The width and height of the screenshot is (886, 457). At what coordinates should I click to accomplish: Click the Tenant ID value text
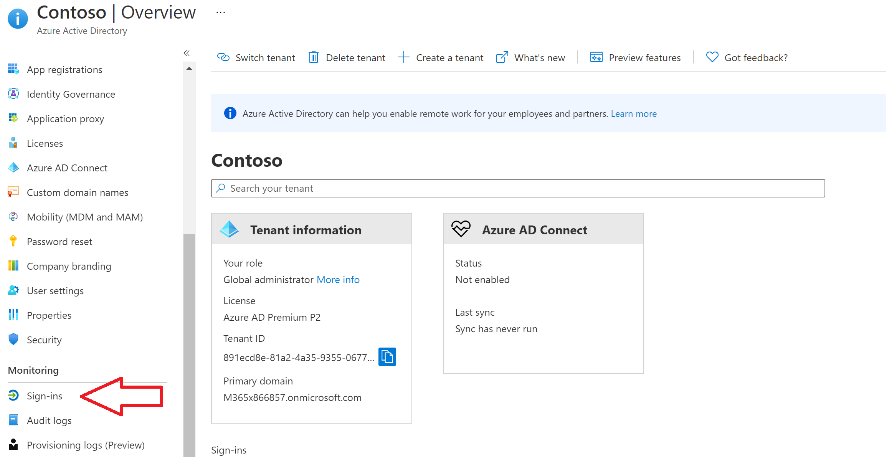(x=299, y=358)
